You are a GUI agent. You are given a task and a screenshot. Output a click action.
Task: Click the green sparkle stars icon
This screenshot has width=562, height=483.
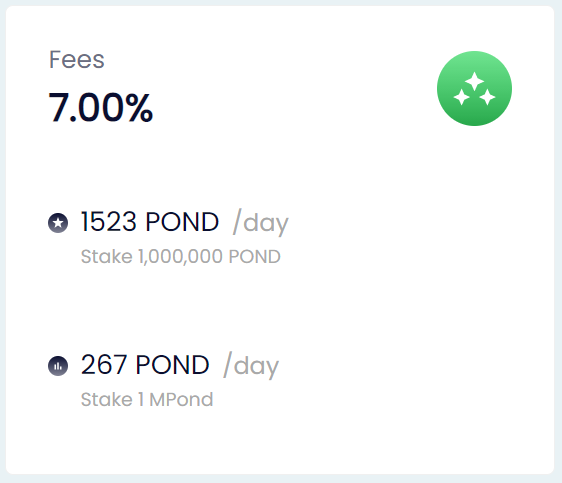[474, 89]
